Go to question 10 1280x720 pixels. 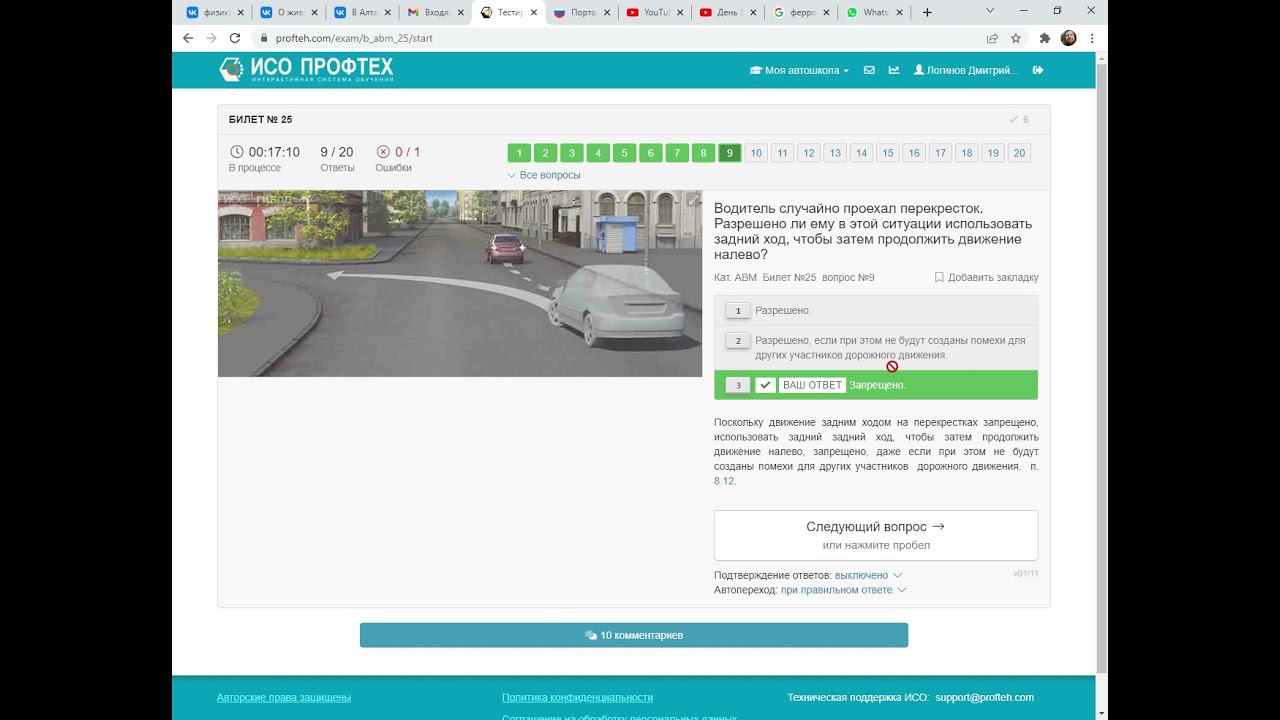coord(756,153)
